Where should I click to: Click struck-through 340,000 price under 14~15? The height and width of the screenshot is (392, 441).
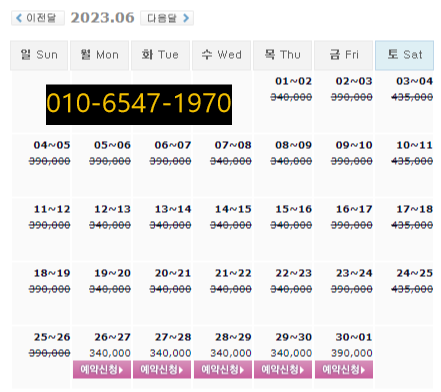click(x=231, y=225)
